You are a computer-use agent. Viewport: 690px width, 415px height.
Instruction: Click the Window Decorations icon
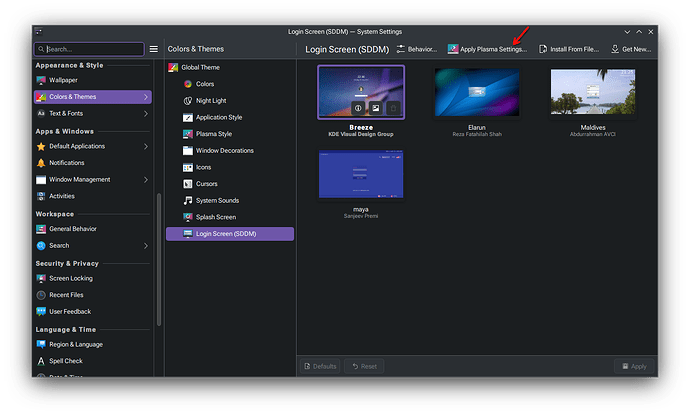pyautogui.click(x=188, y=151)
